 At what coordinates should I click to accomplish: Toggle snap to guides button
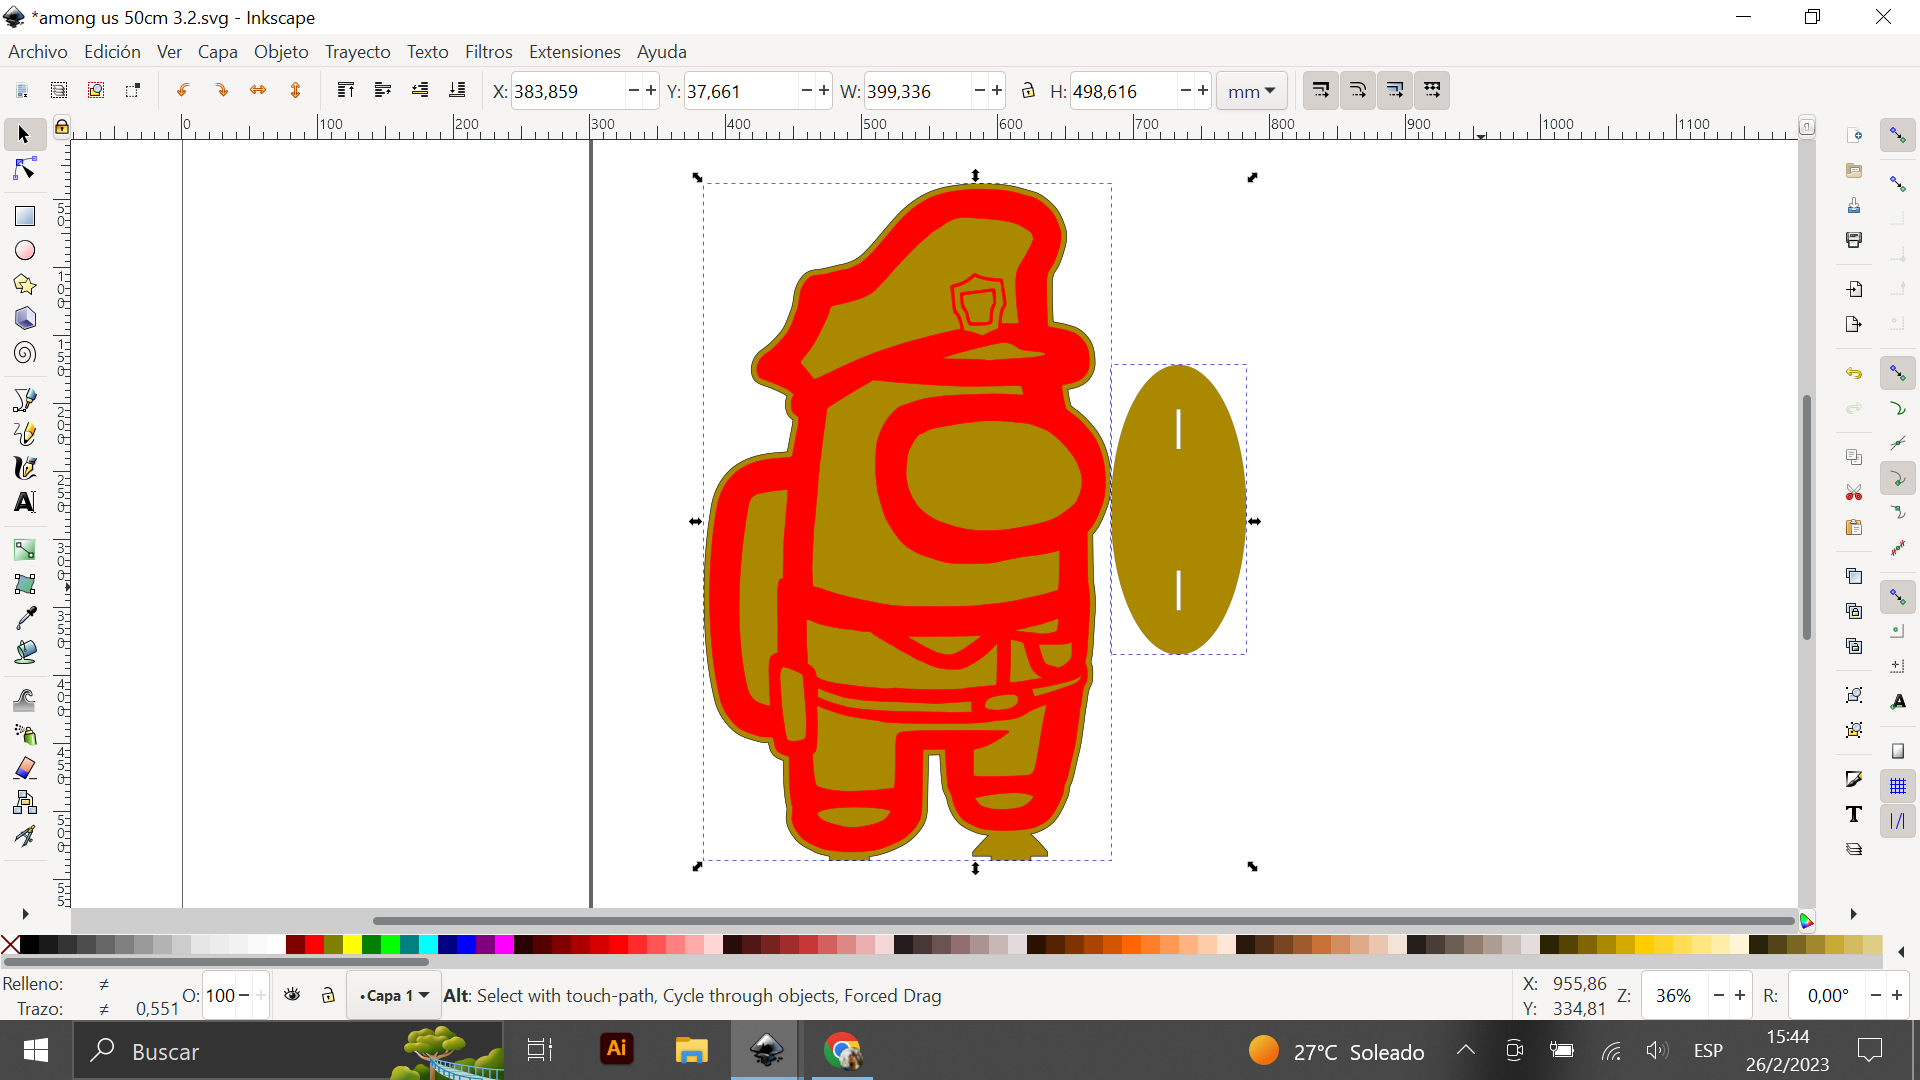1898,822
